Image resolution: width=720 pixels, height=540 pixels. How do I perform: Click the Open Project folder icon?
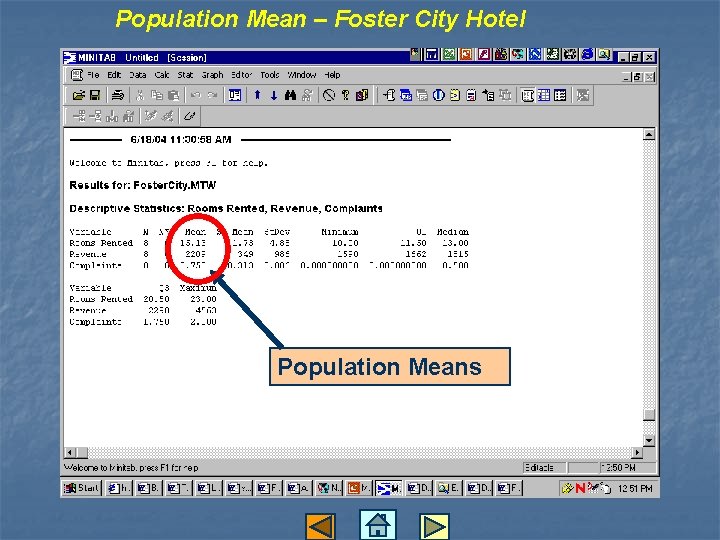[79, 96]
